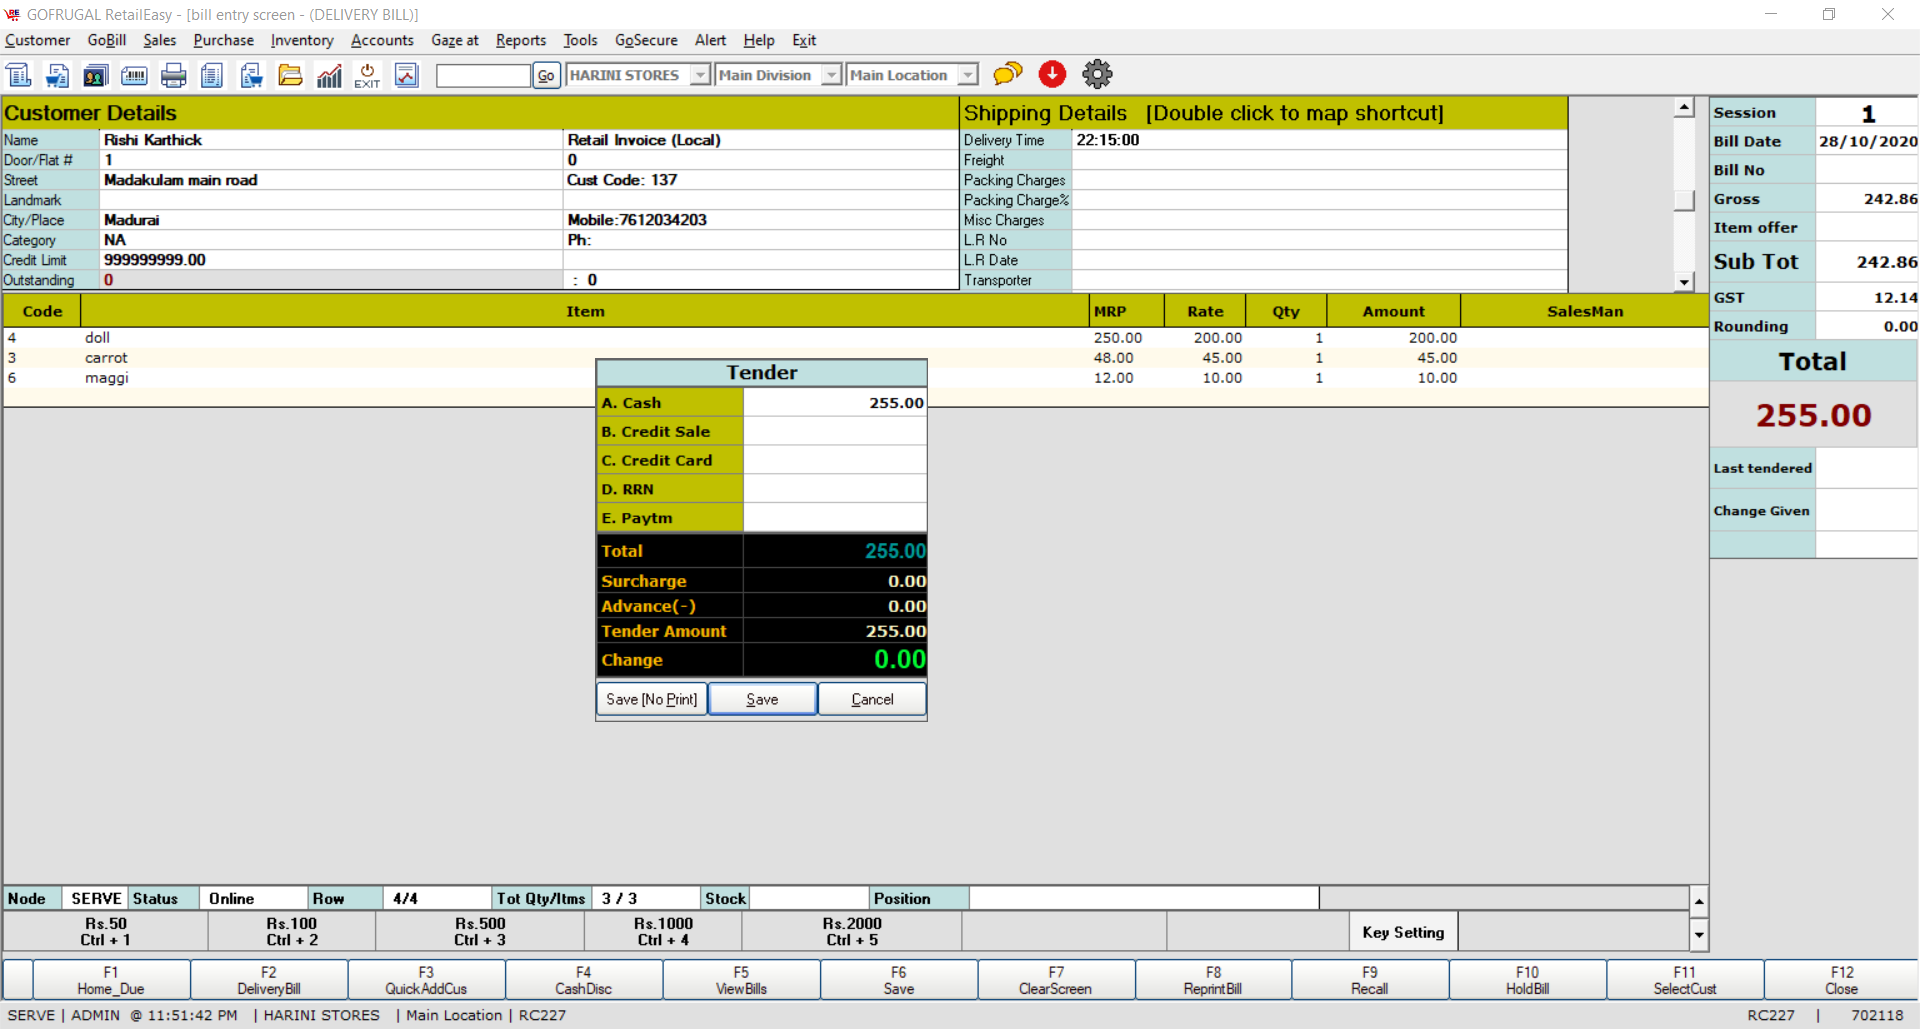Click the Rs.500 Ctrl+3 denomination button
The height and width of the screenshot is (1029, 1920).
480,932
